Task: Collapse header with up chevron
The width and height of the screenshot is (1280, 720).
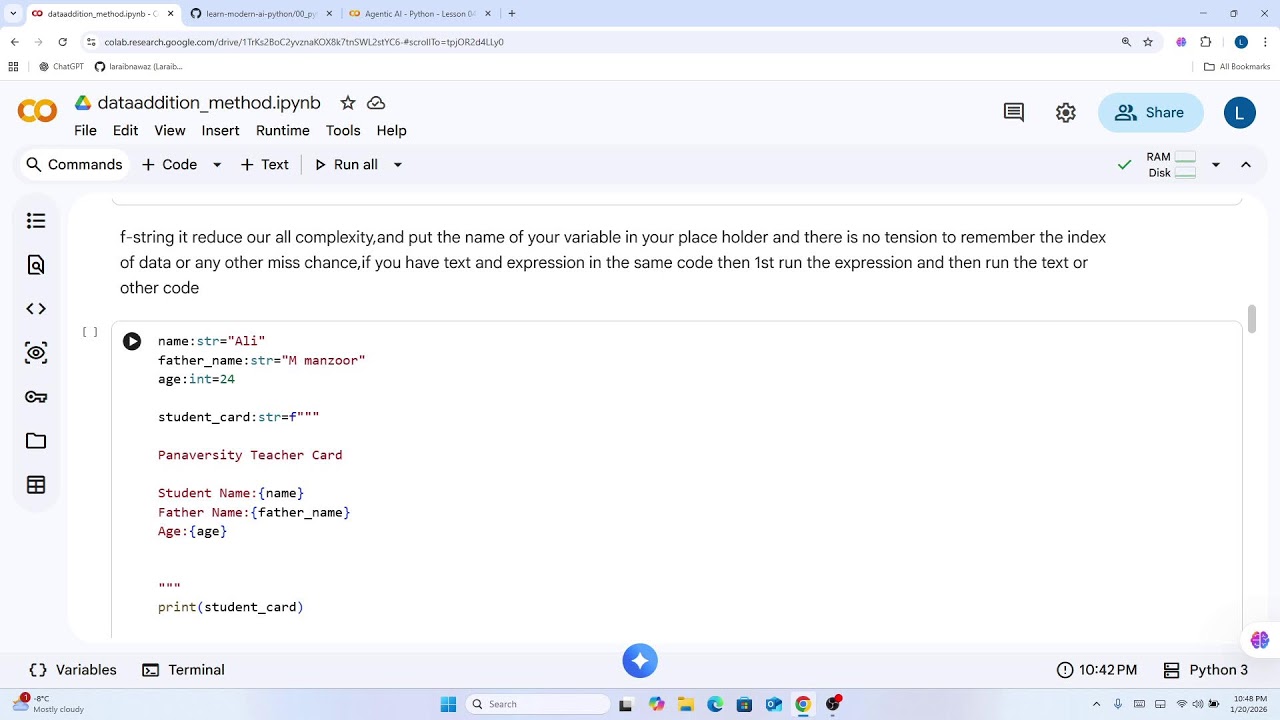Action: tap(1246, 165)
